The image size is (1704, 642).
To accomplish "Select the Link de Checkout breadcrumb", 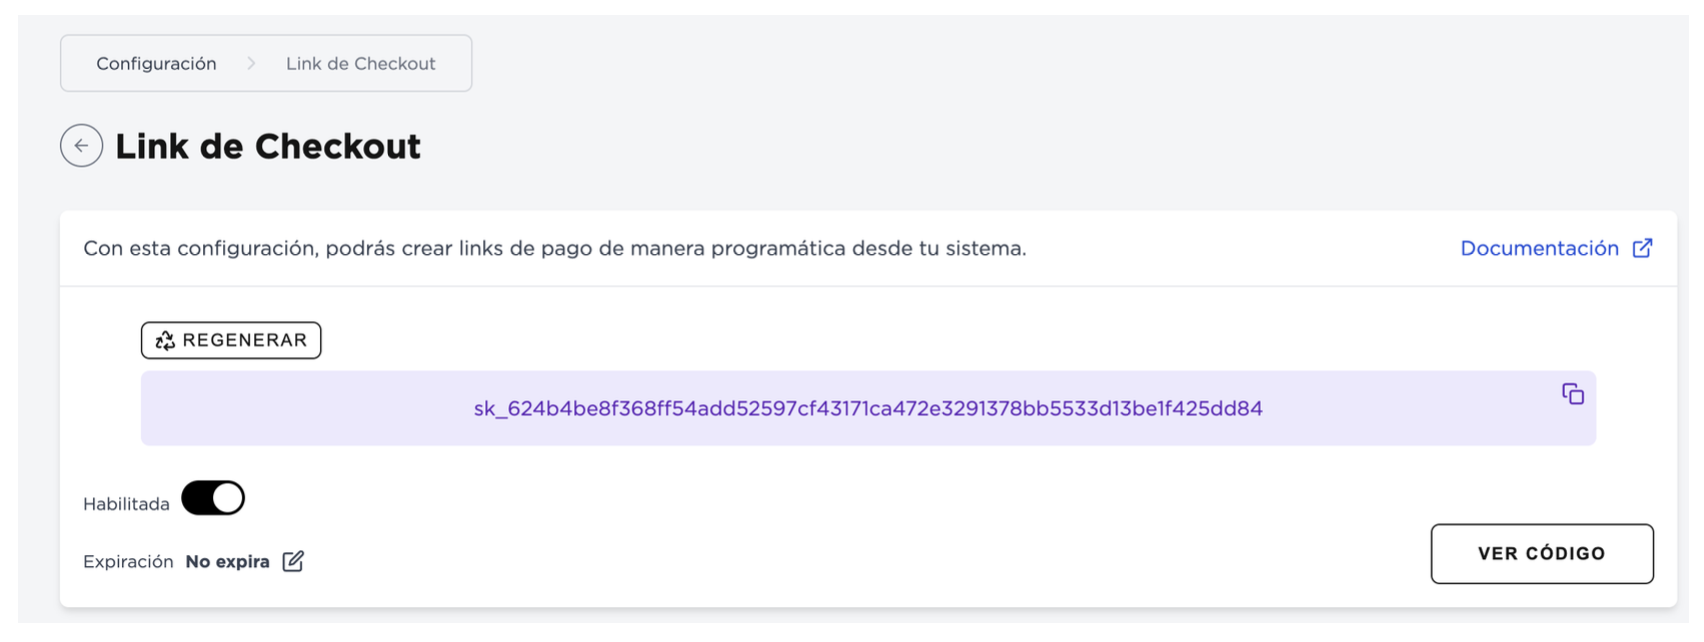I will (360, 64).
